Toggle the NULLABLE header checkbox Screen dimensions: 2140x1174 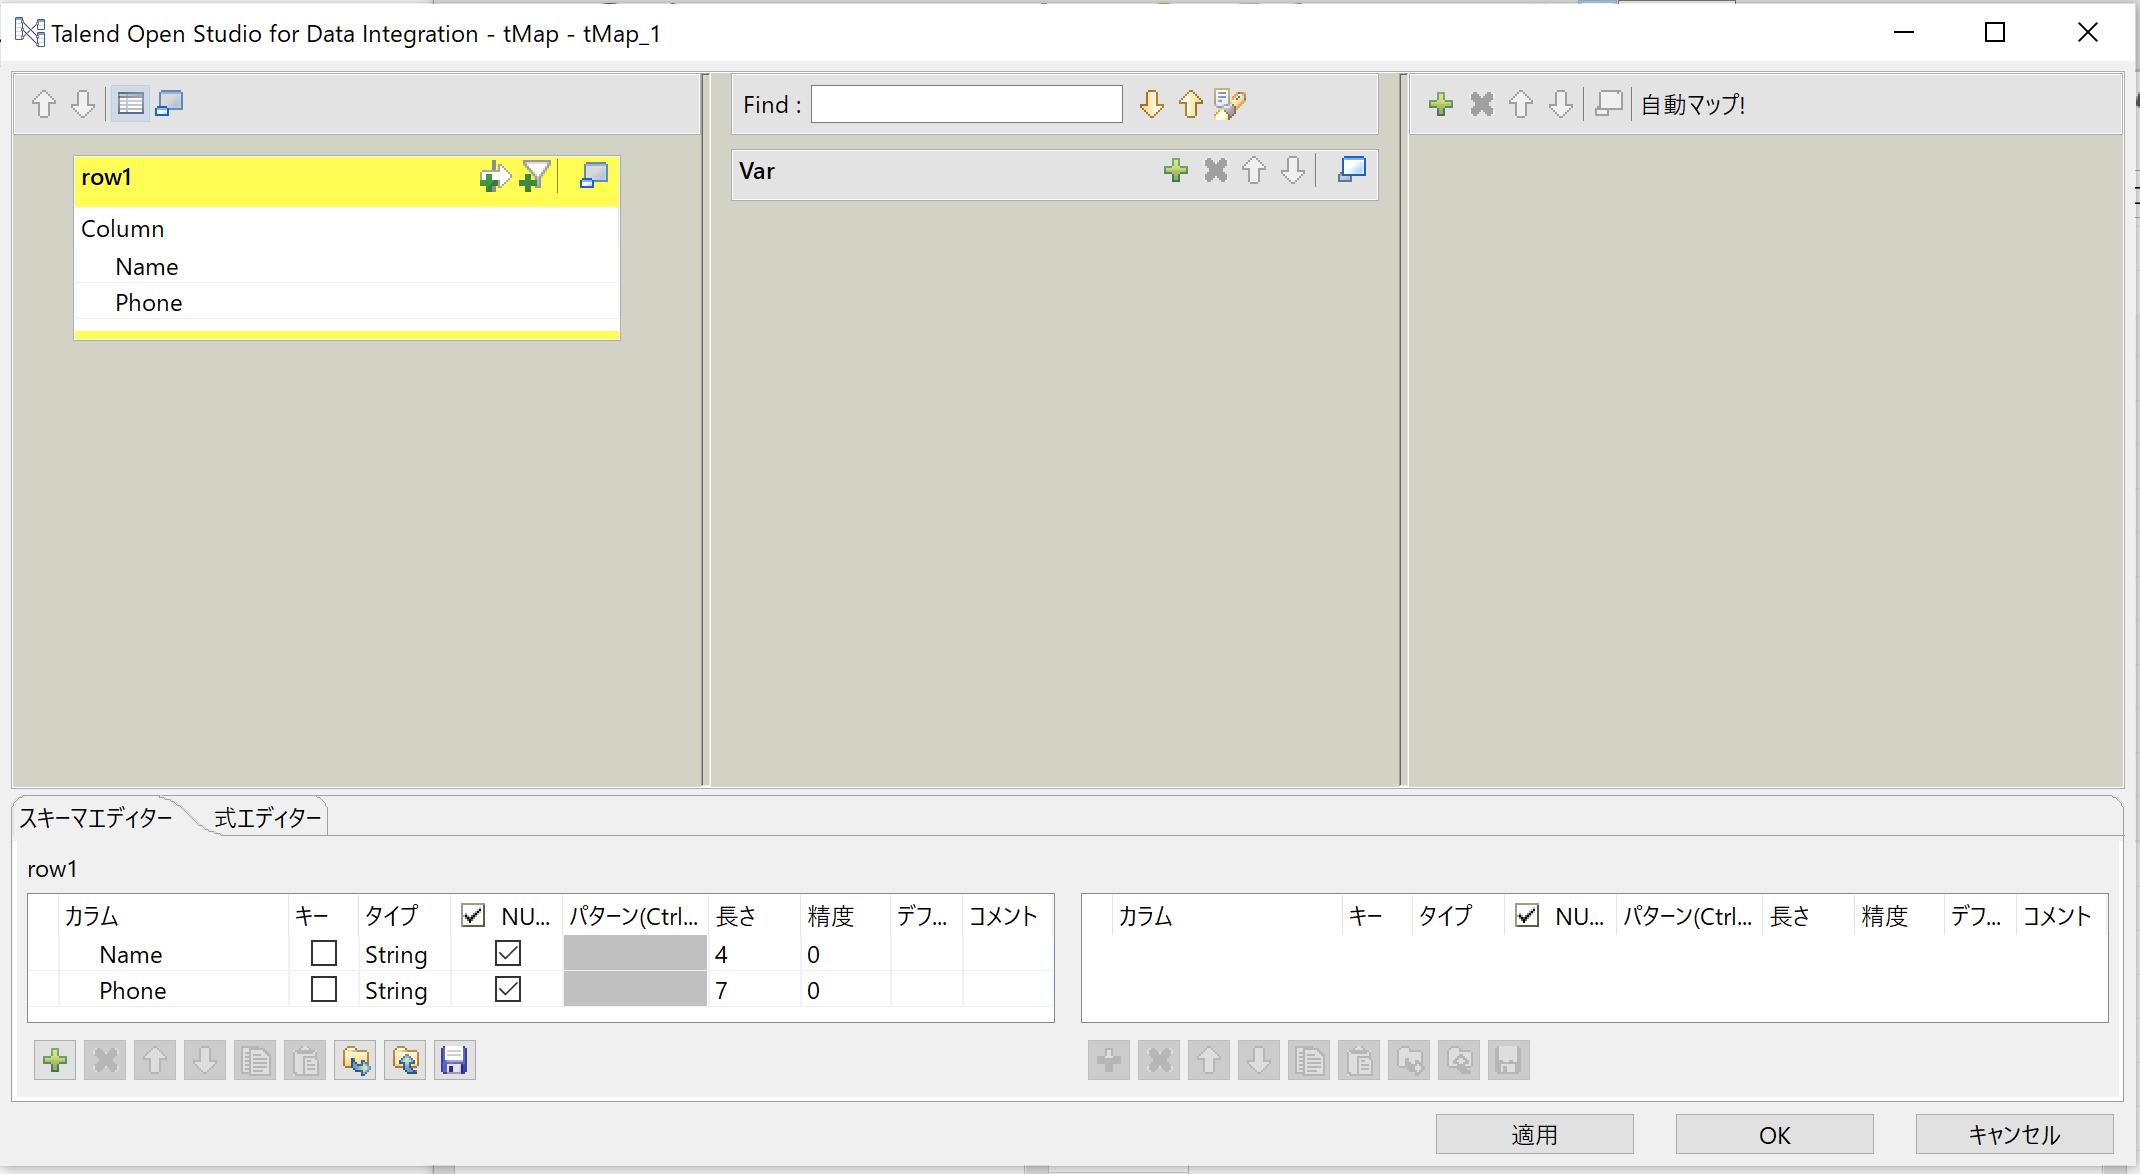472,915
